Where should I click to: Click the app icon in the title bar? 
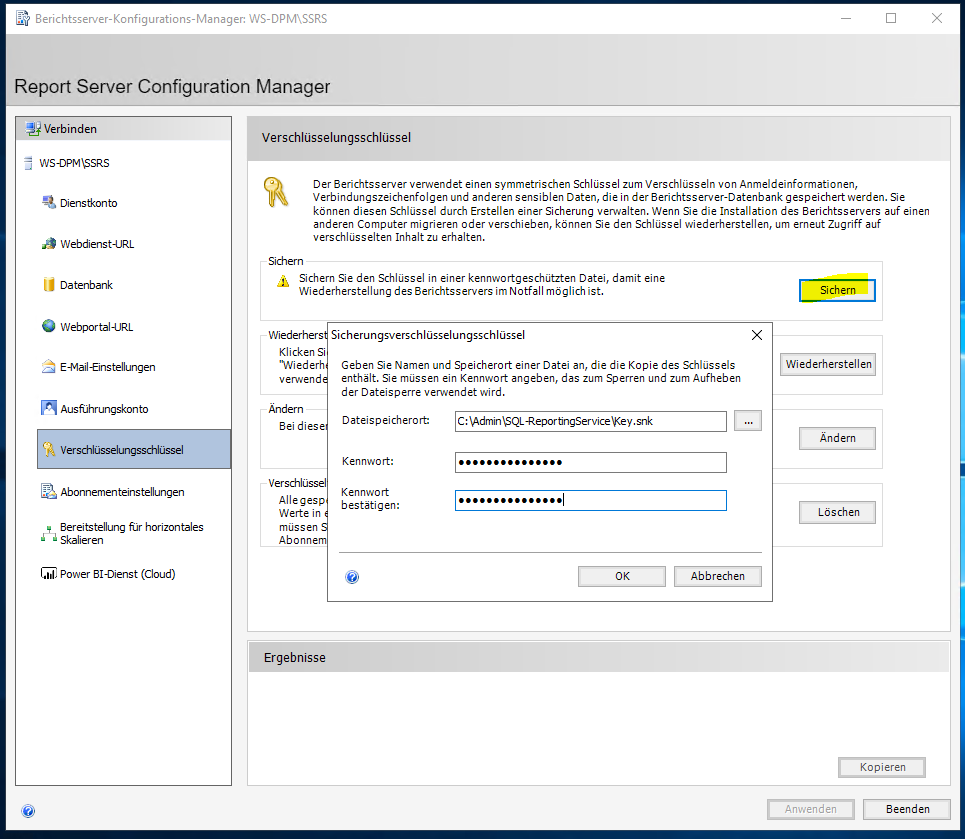23,18
